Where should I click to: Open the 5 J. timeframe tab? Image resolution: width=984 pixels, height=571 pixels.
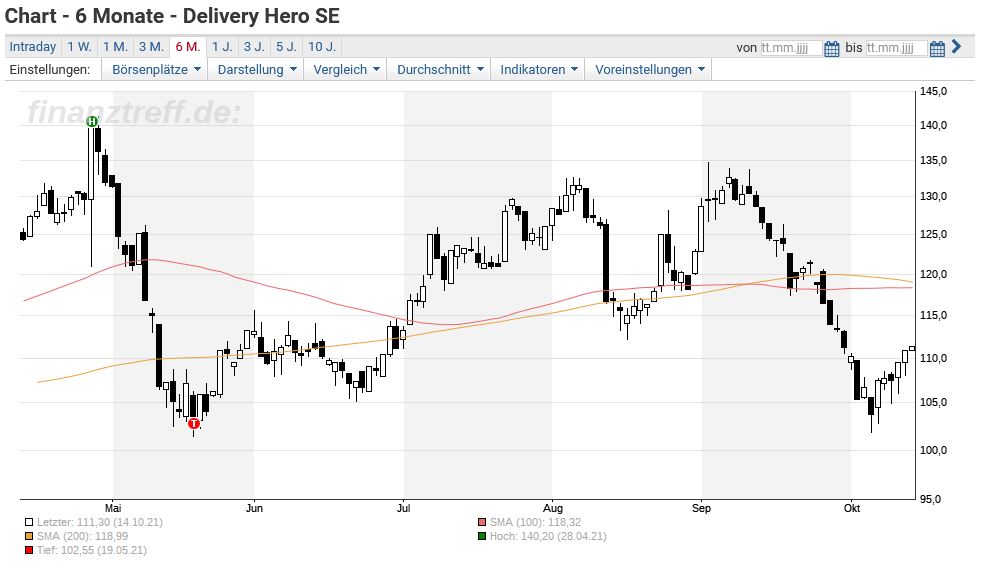click(286, 47)
